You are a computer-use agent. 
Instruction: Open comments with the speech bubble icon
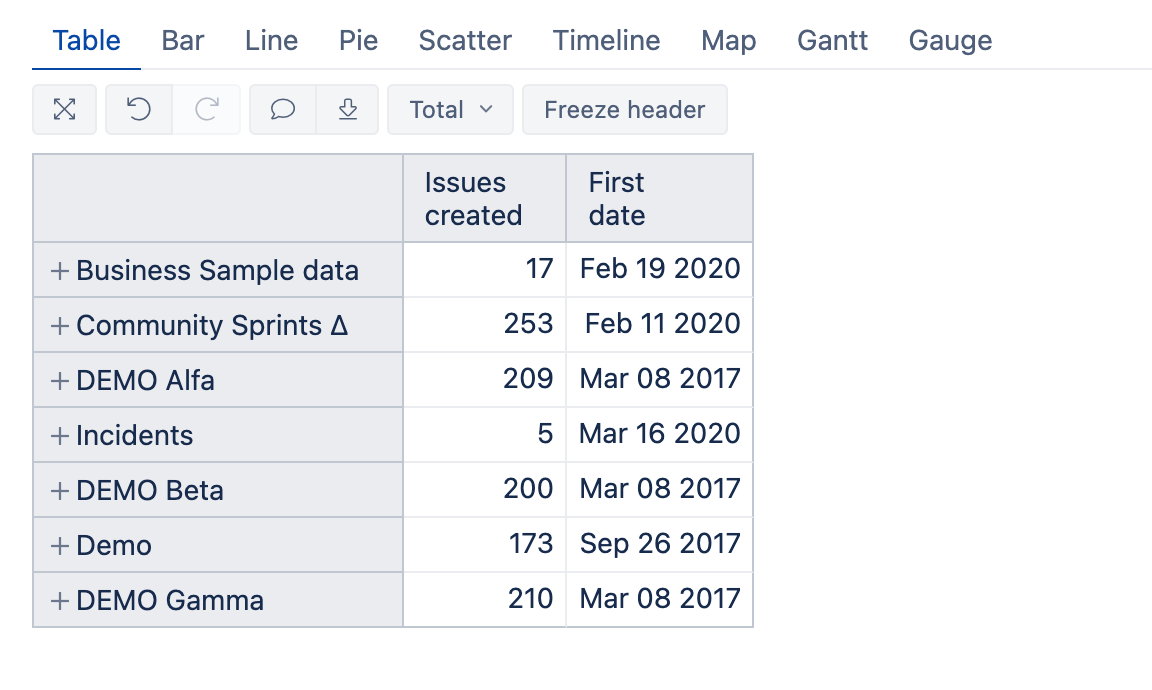click(x=283, y=109)
